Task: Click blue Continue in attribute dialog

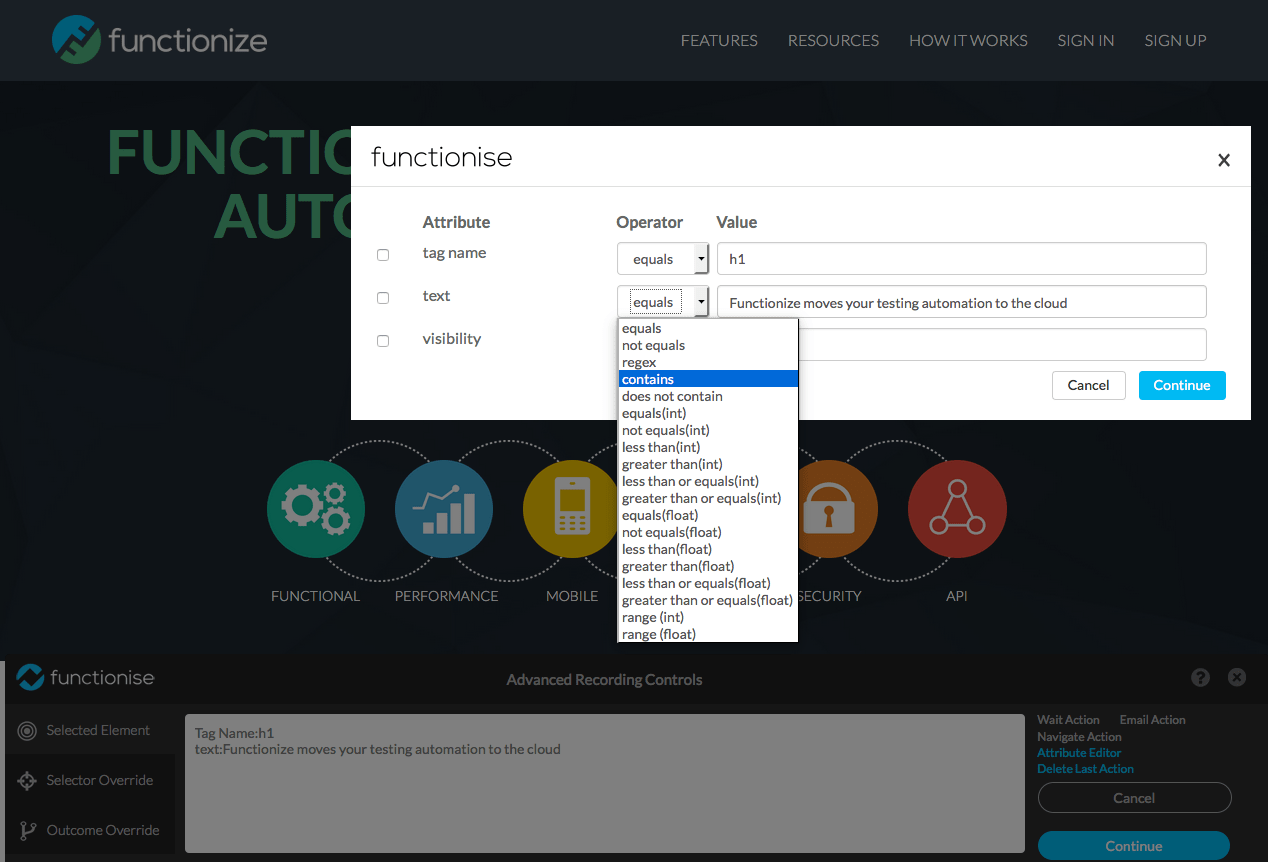Action: pyautogui.click(x=1182, y=385)
